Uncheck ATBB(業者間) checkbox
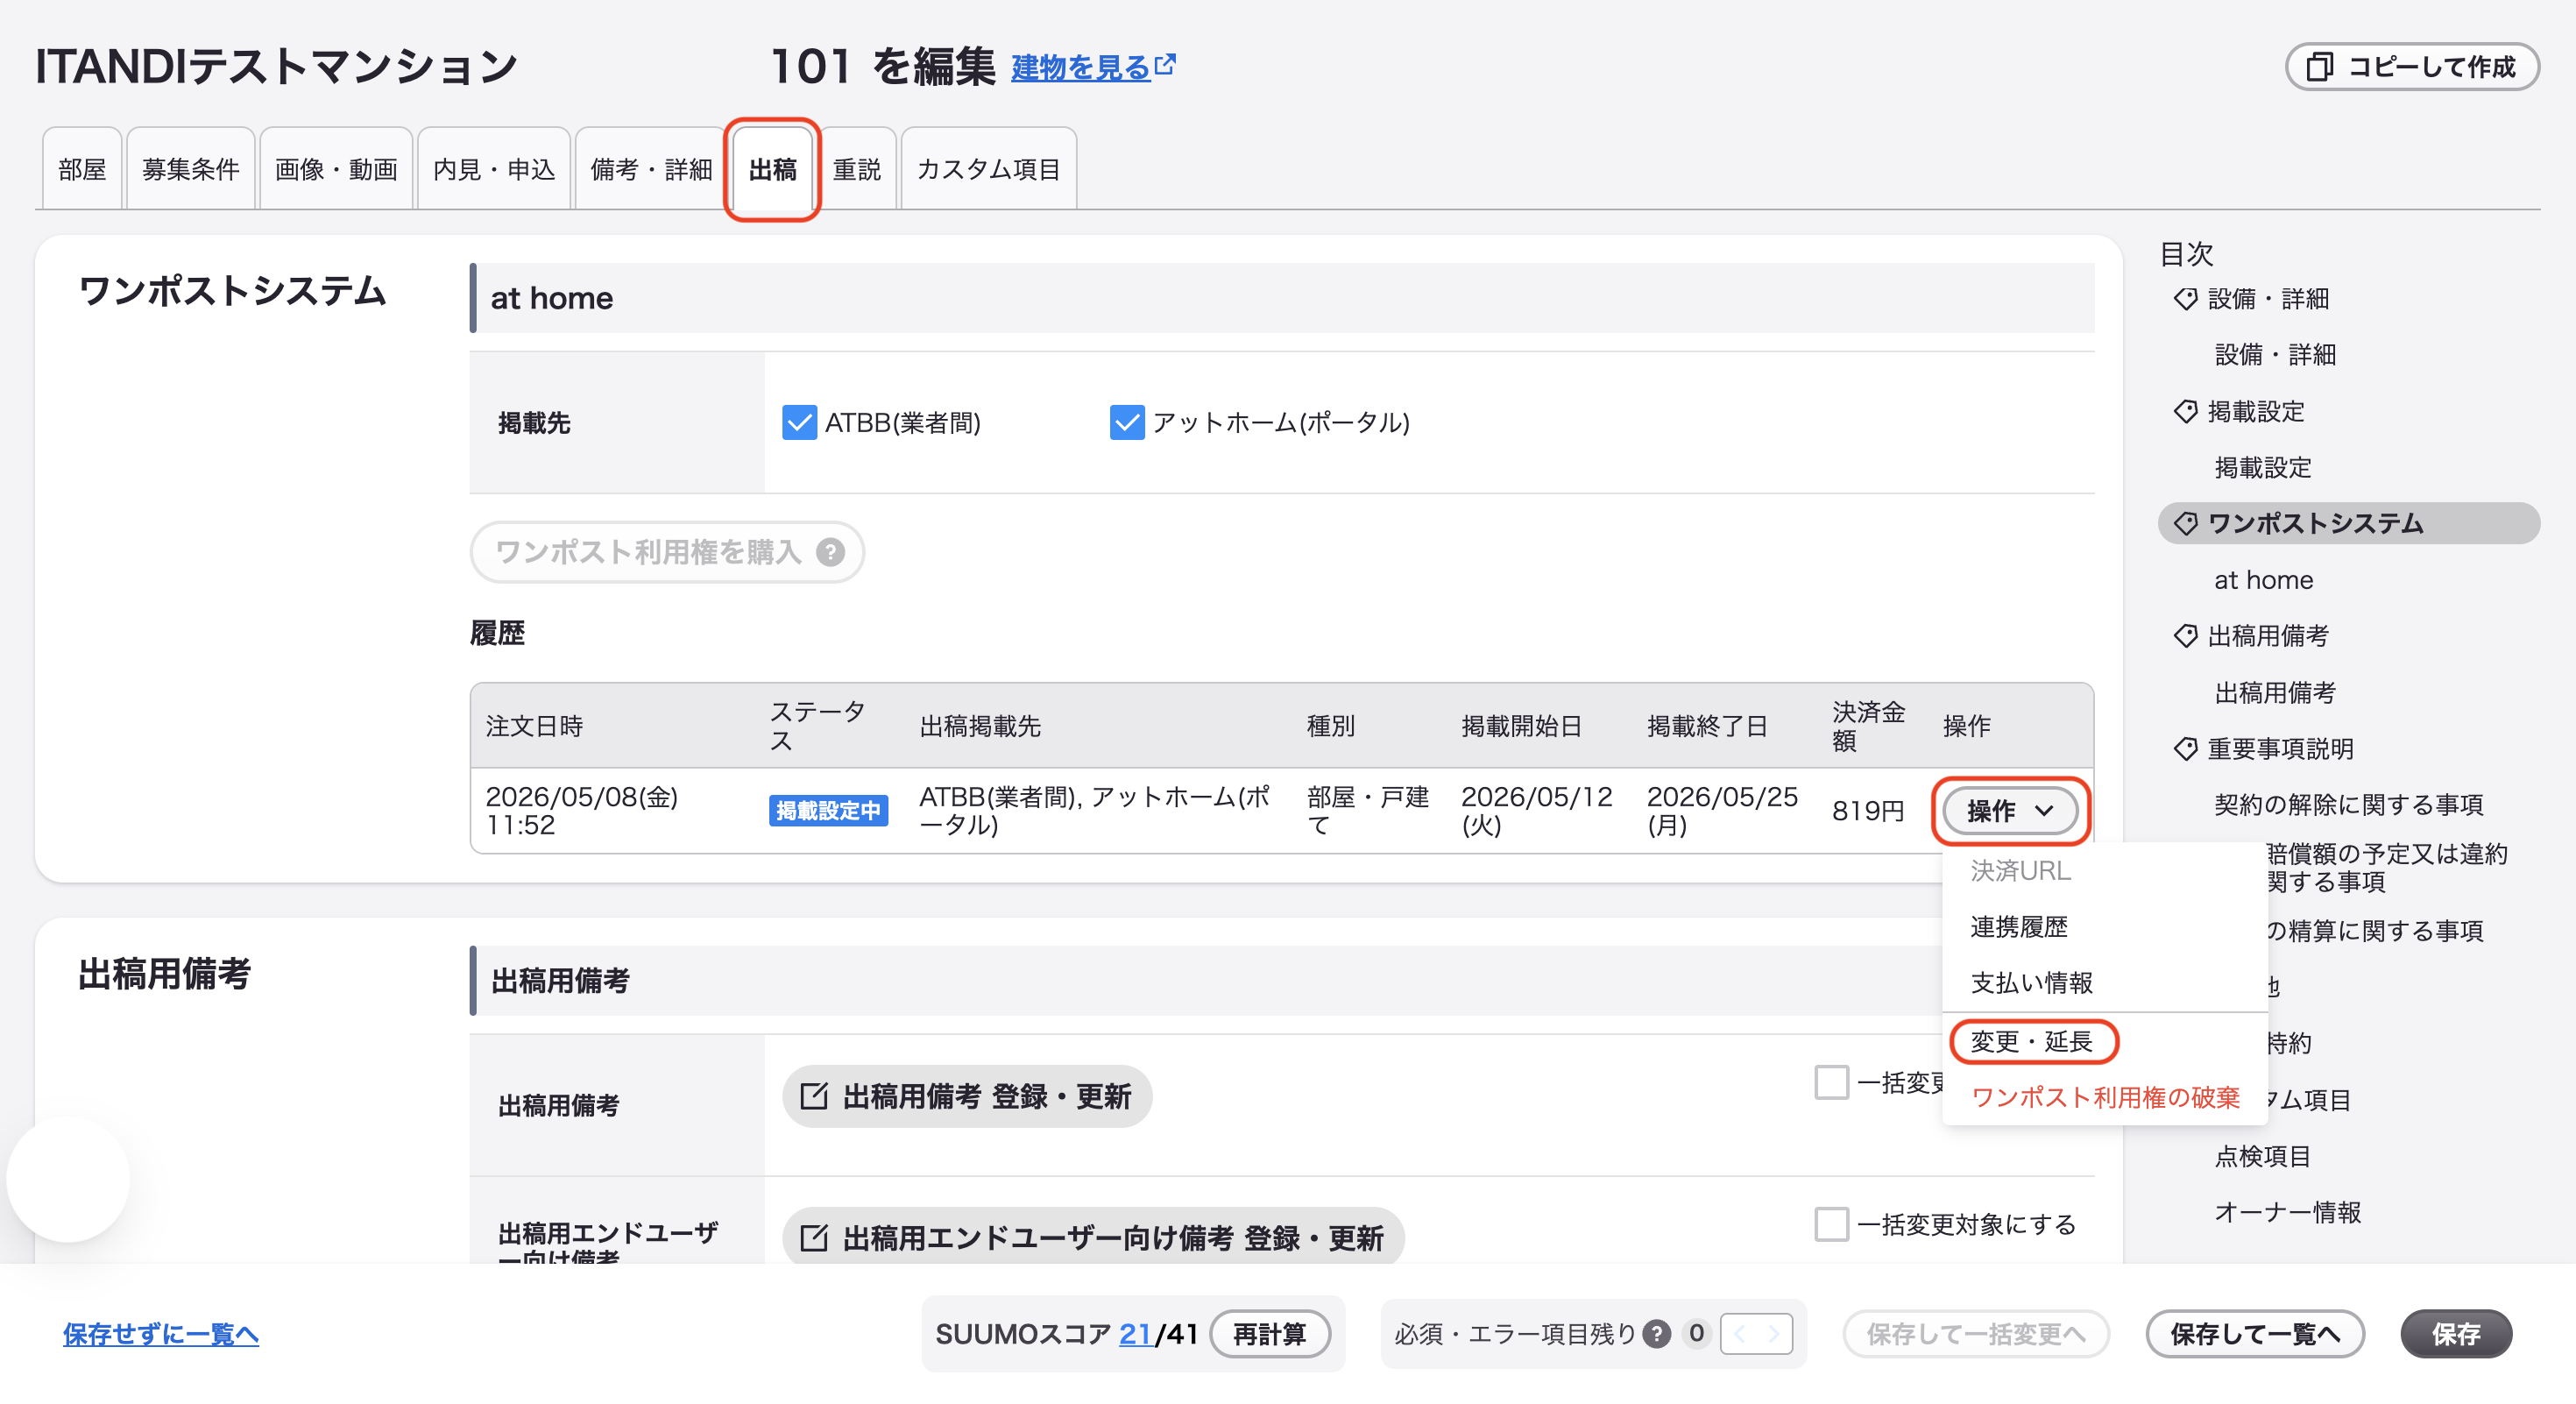This screenshot has height=1404, width=2576. tap(799, 422)
